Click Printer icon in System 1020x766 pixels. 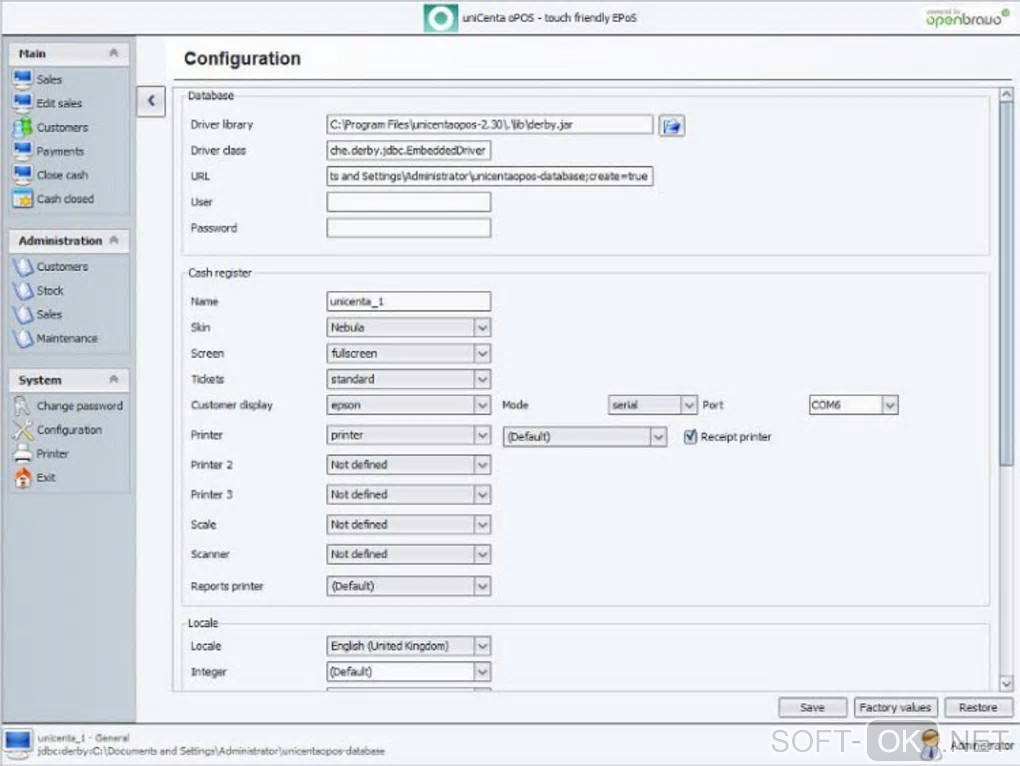coord(22,453)
